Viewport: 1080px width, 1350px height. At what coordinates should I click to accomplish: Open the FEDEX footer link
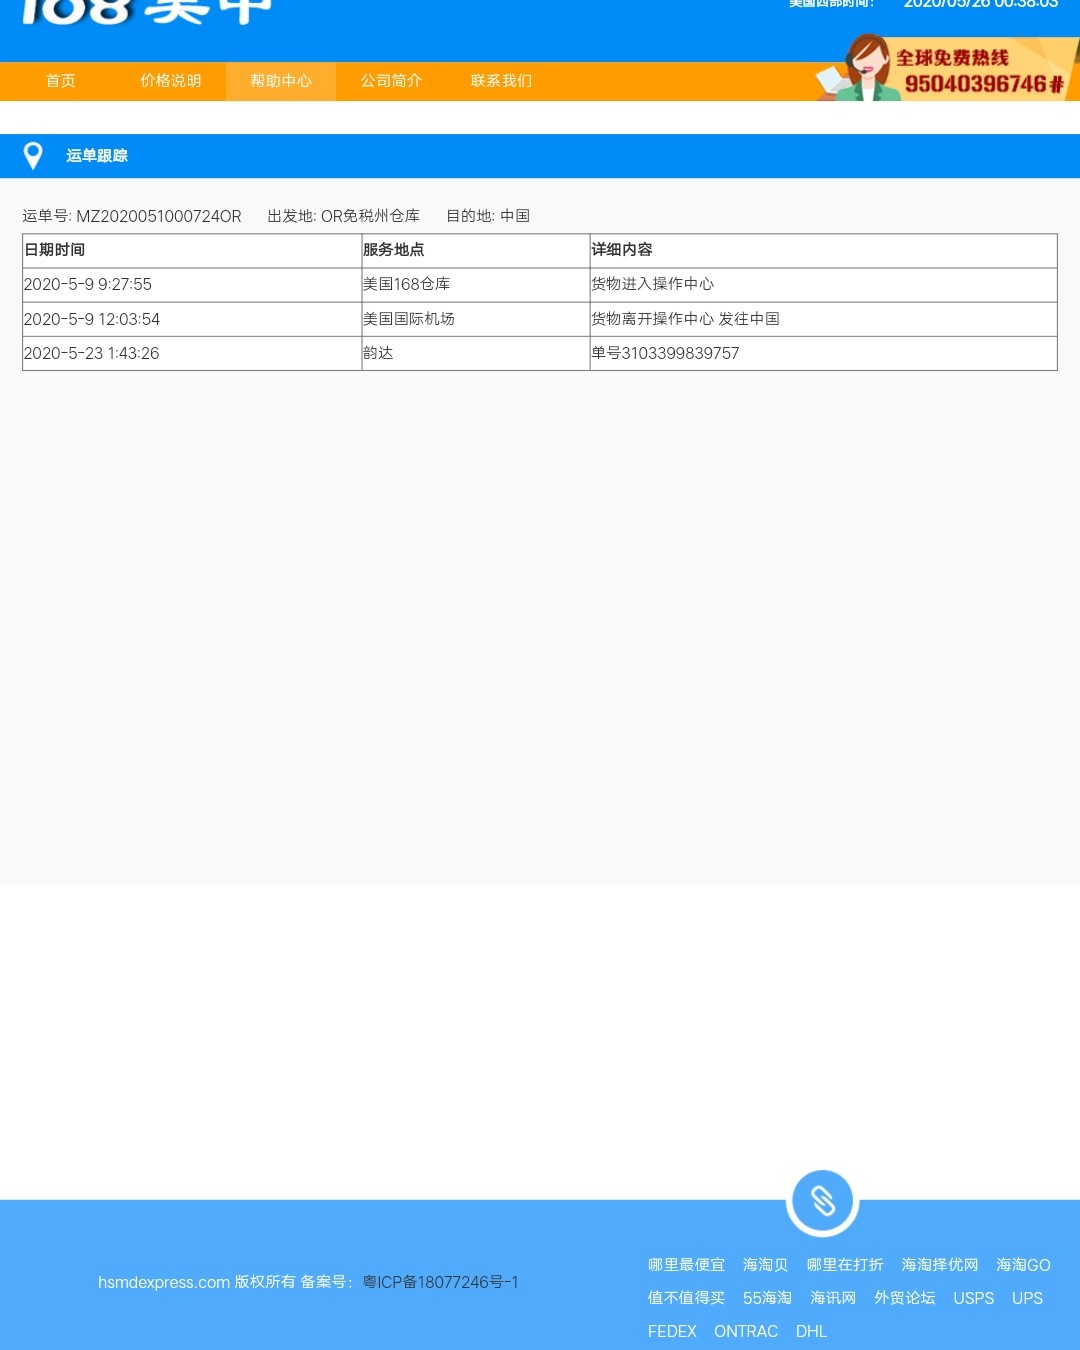tap(672, 1331)
